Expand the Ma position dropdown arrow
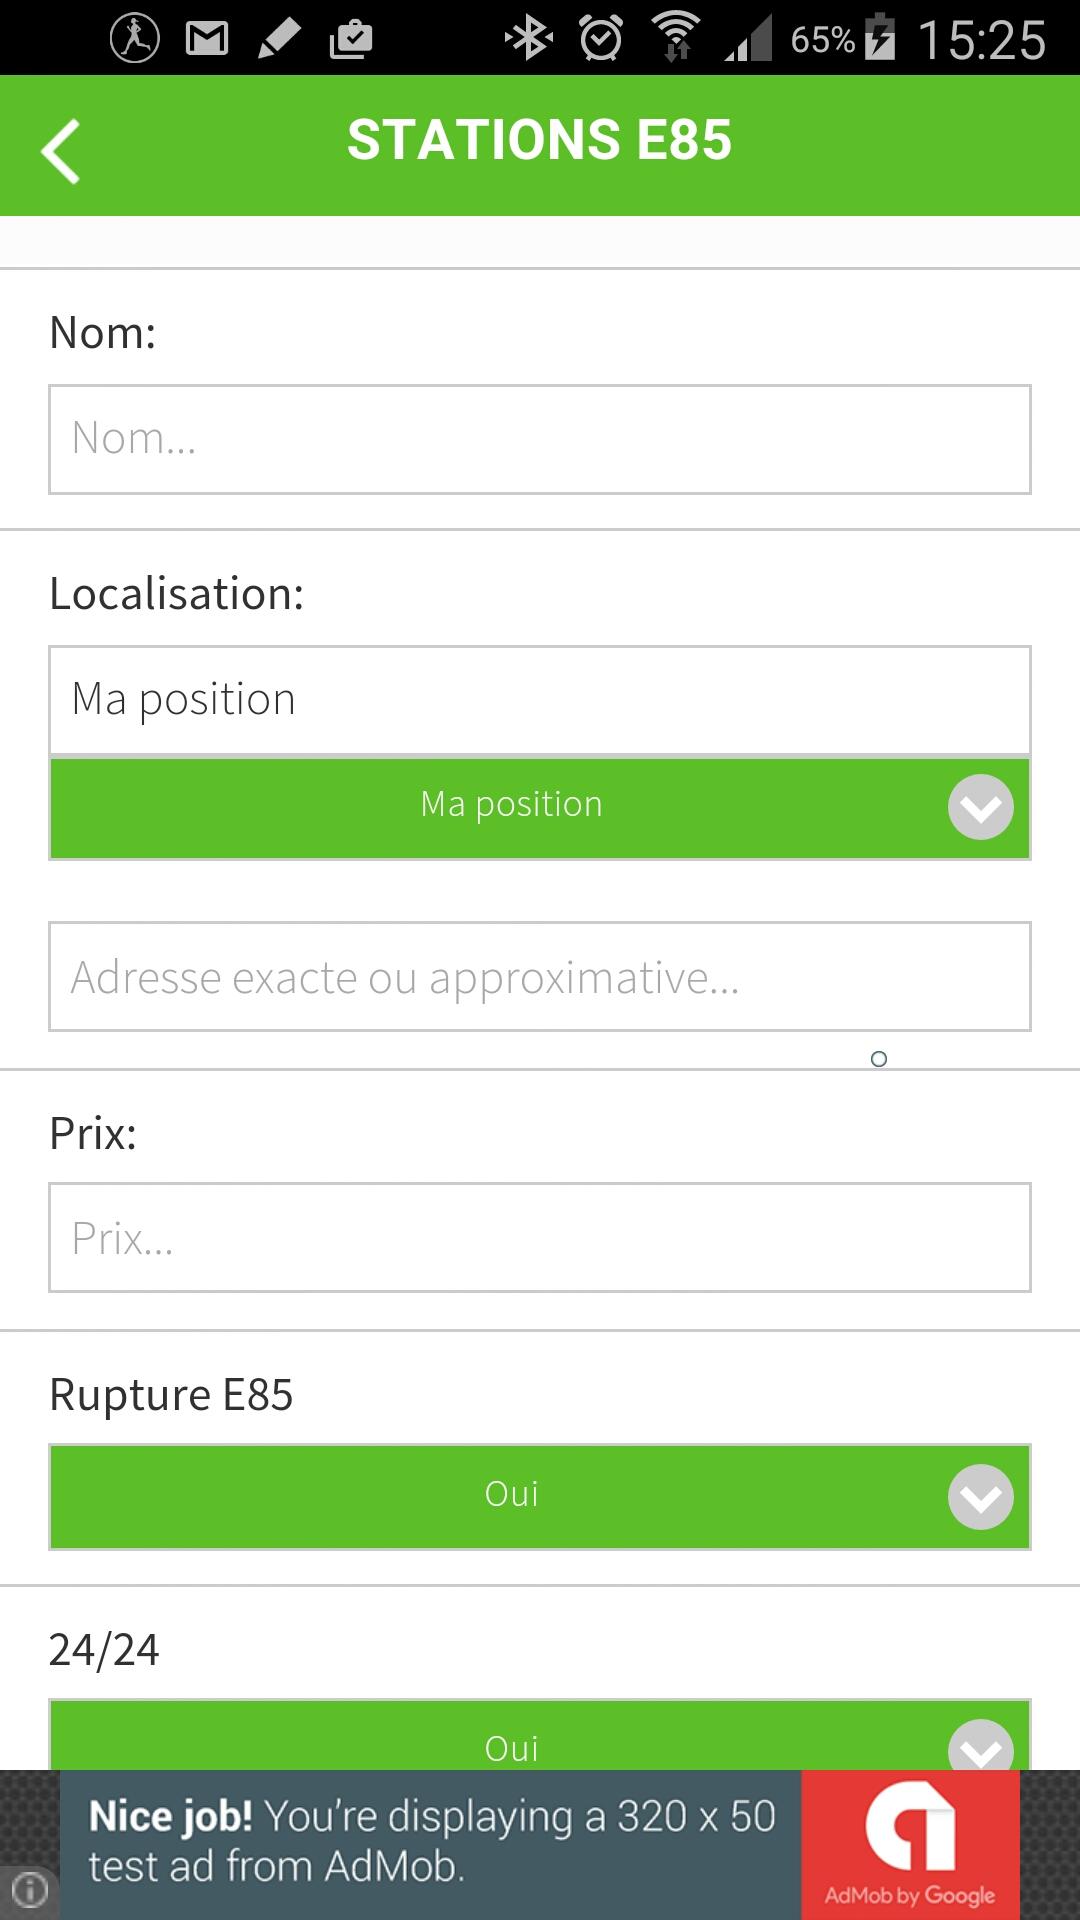1080x1920 pixels. [980, 807]
